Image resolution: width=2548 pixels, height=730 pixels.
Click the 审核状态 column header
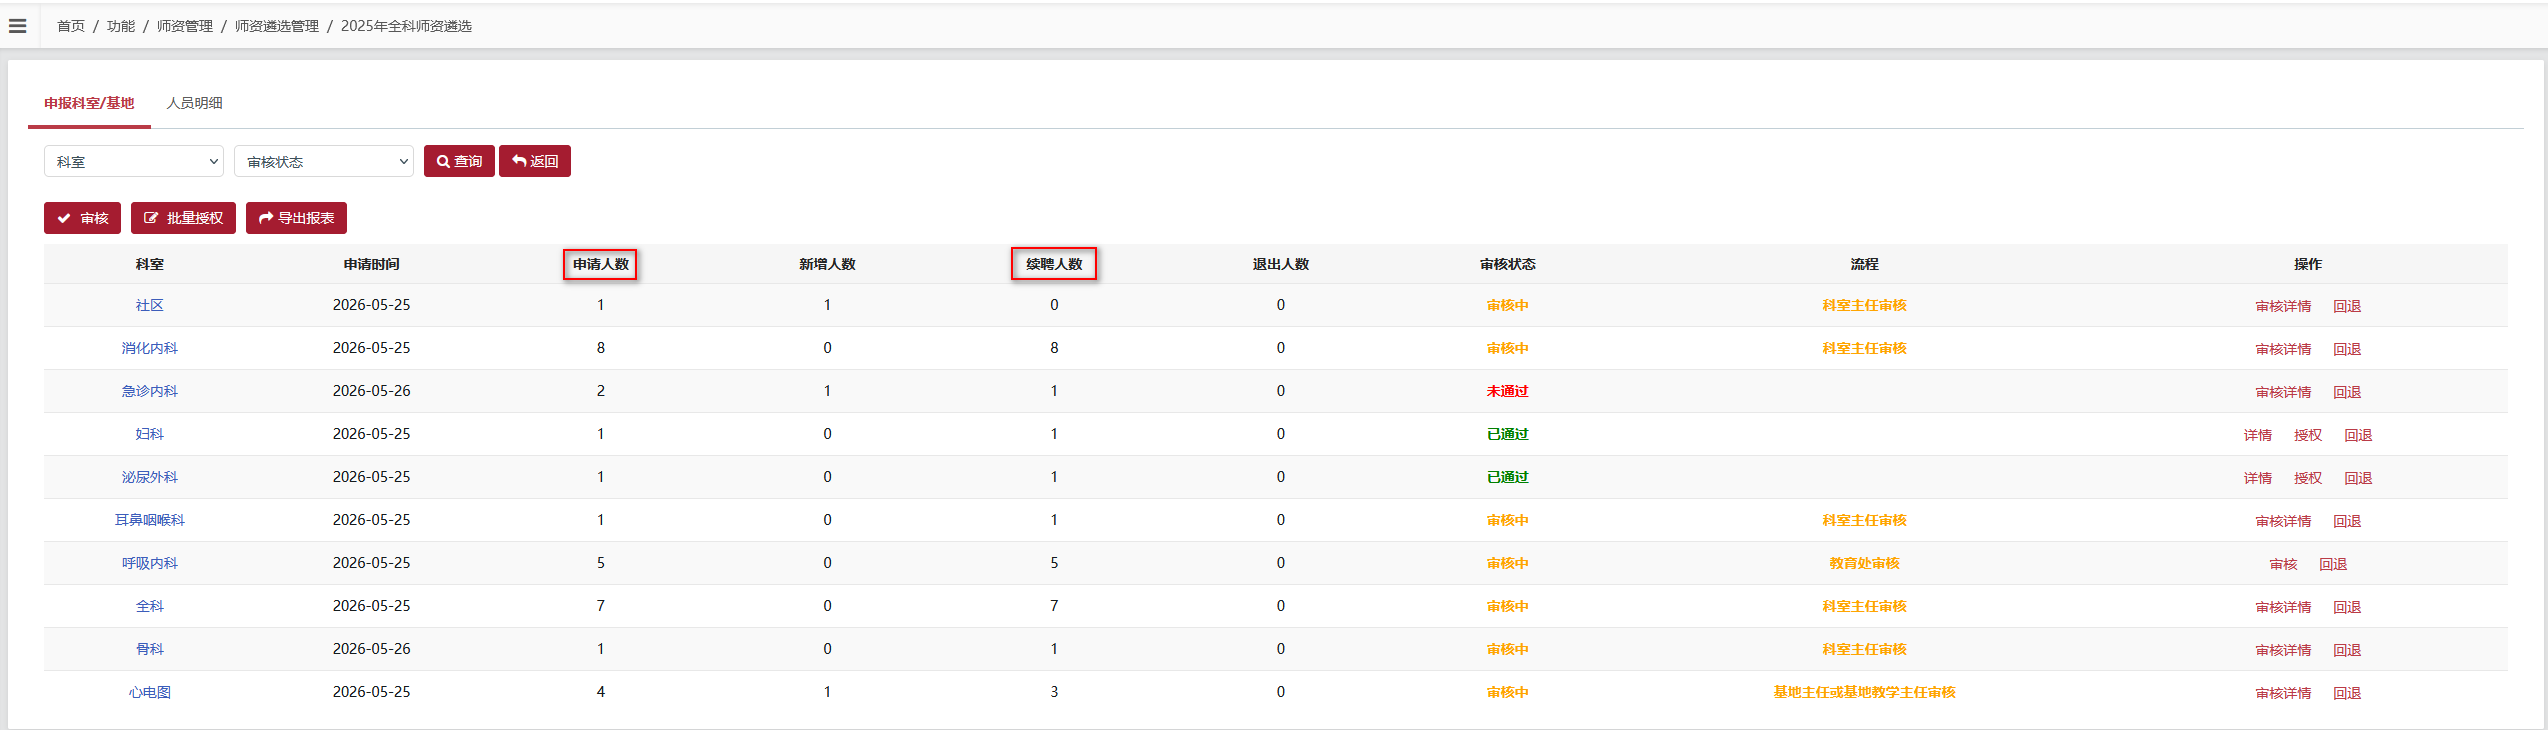(1508, 264)
